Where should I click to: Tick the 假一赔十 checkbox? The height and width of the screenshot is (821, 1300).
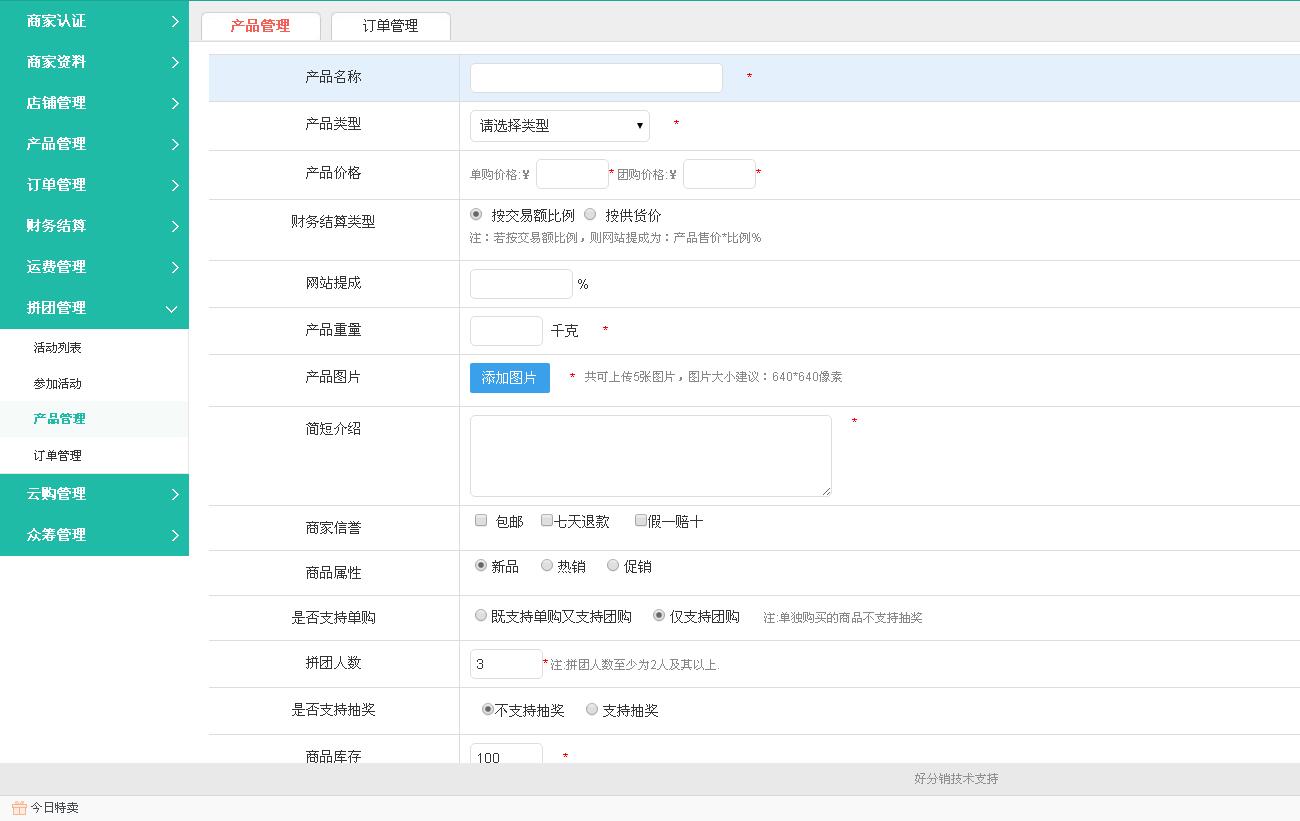click(641, 520)
